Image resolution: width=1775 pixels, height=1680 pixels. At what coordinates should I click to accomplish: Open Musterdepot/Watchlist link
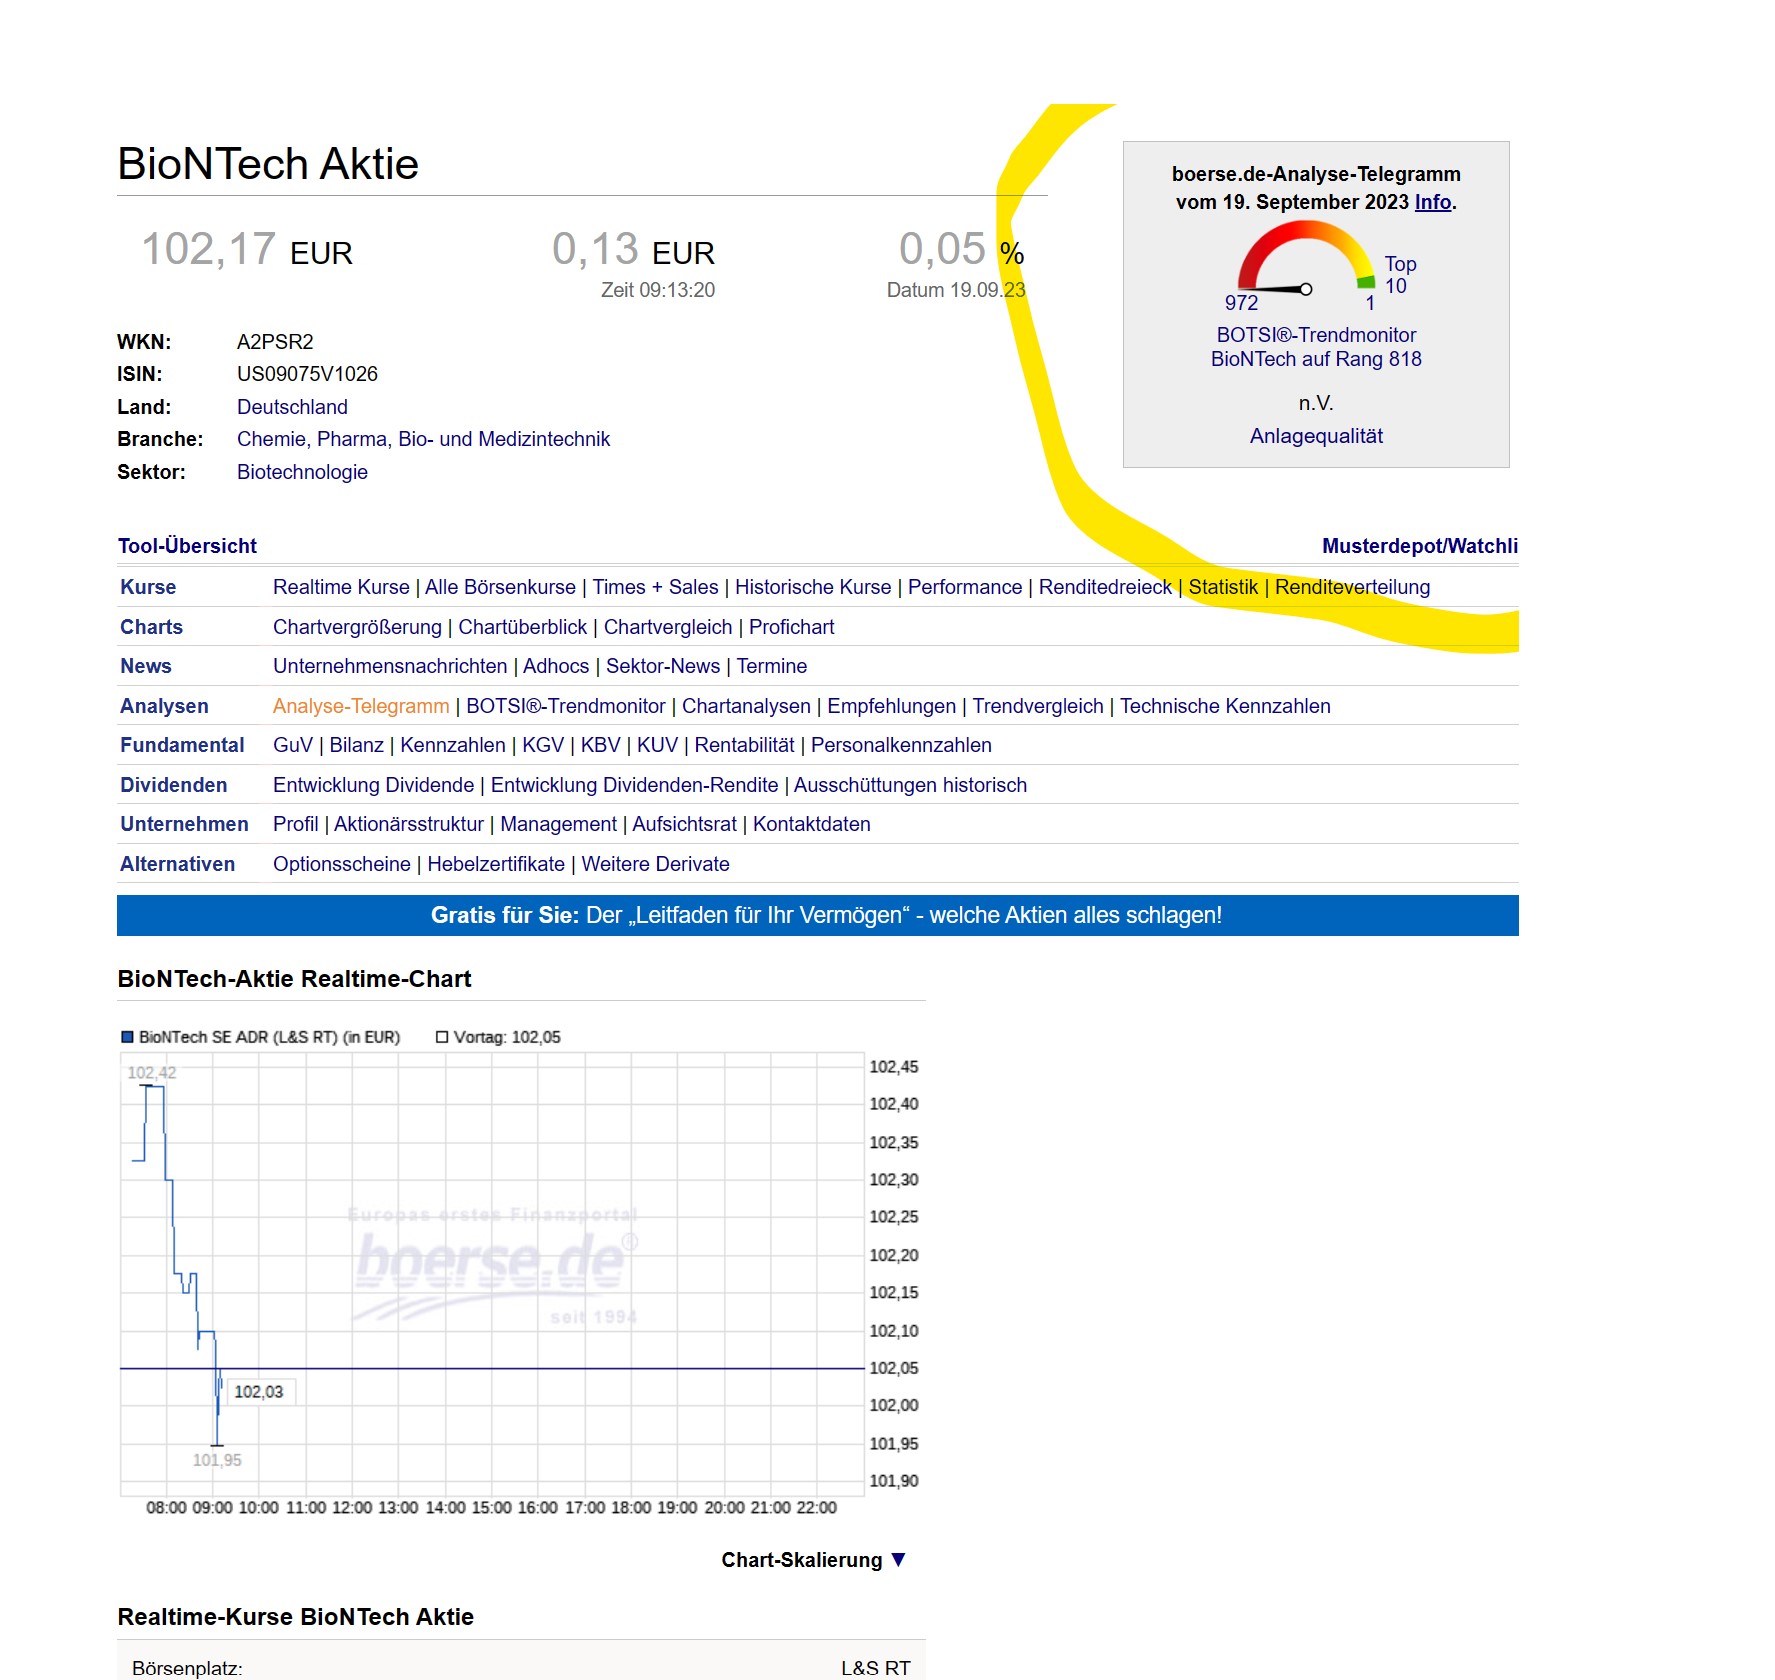point(1420,546)
